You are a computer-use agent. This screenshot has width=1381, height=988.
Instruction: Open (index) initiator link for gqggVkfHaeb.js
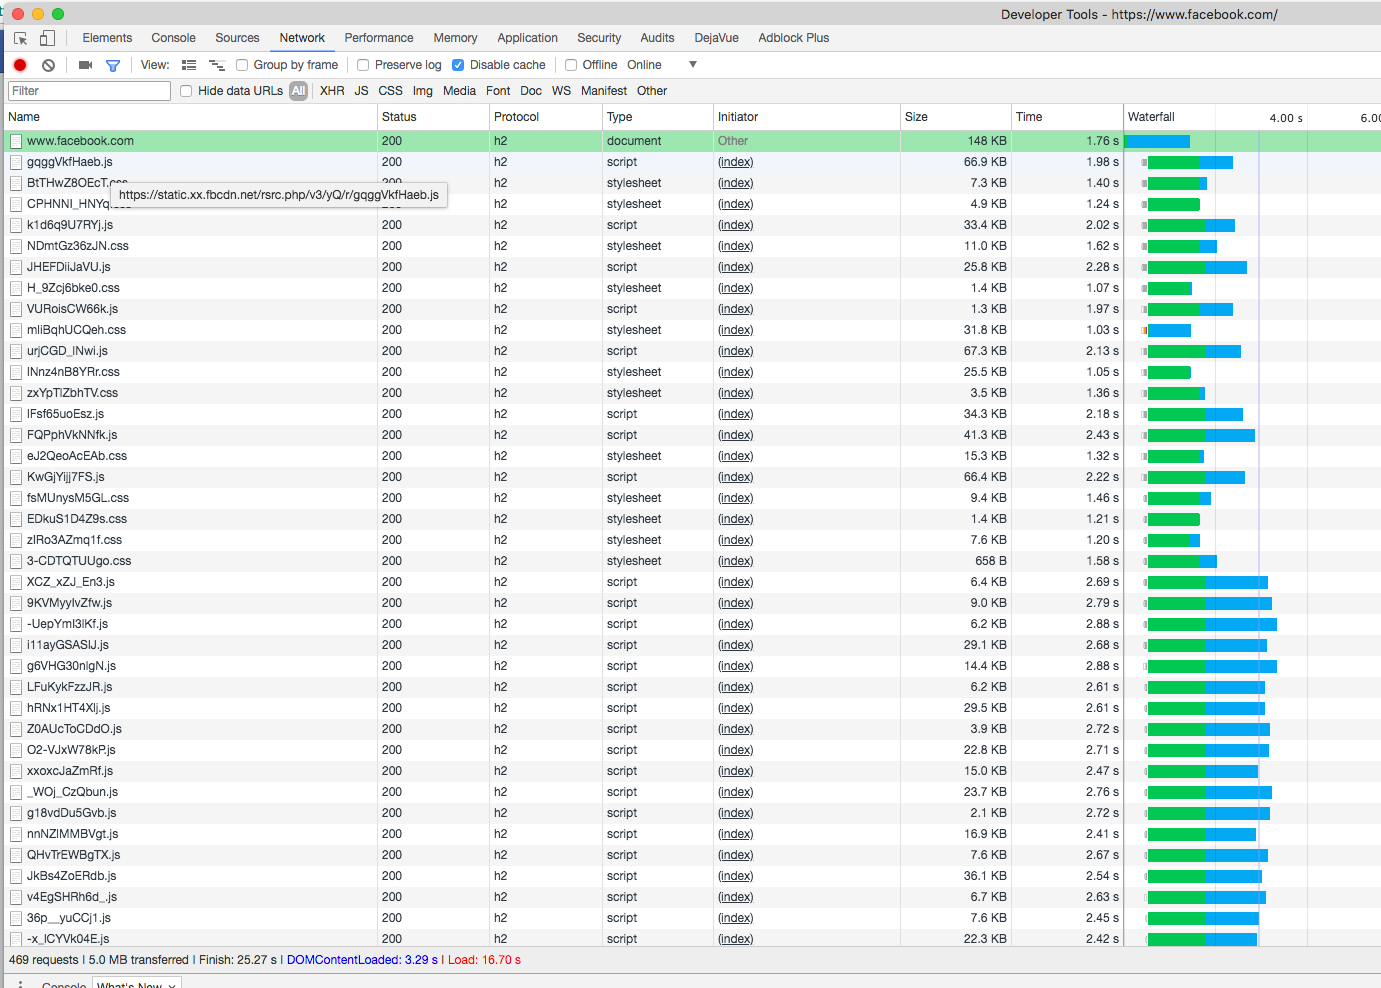735,162
